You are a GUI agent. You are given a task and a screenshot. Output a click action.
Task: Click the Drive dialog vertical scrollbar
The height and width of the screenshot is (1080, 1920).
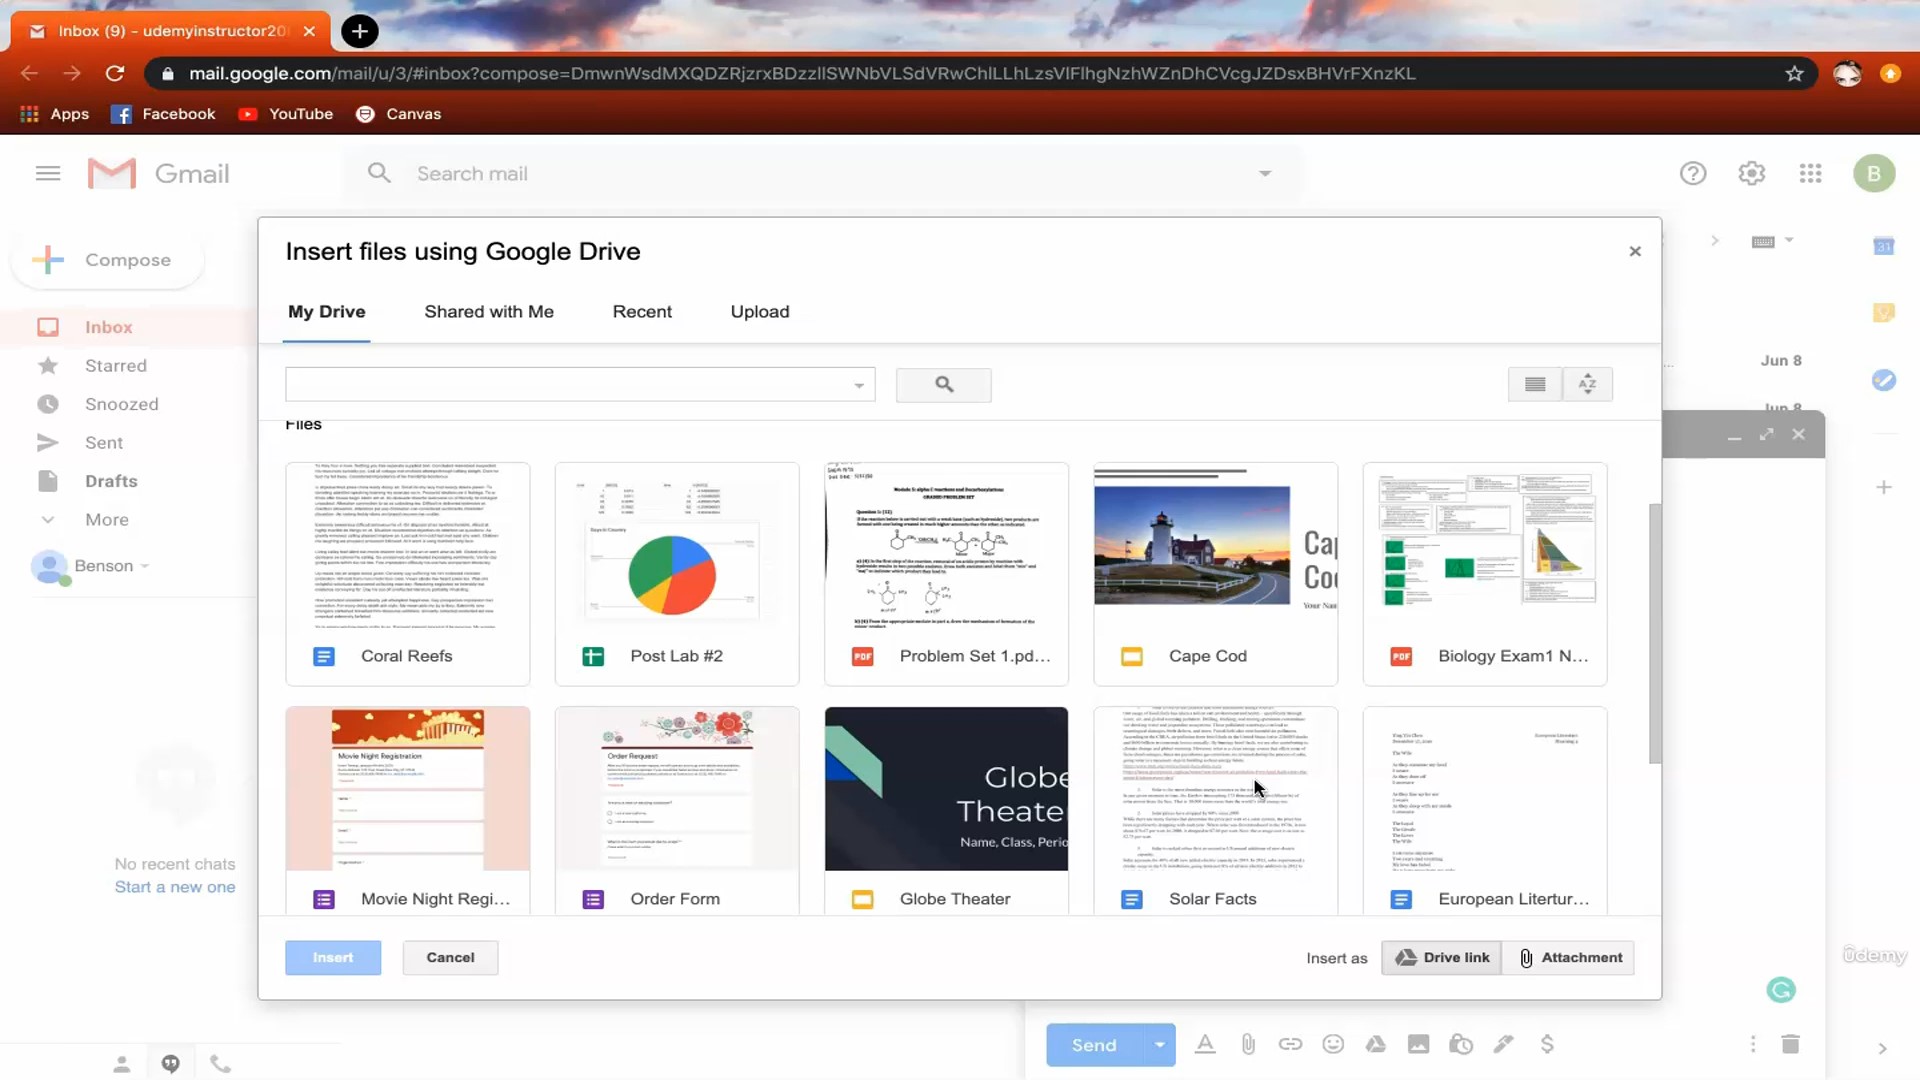[1654, 633]
